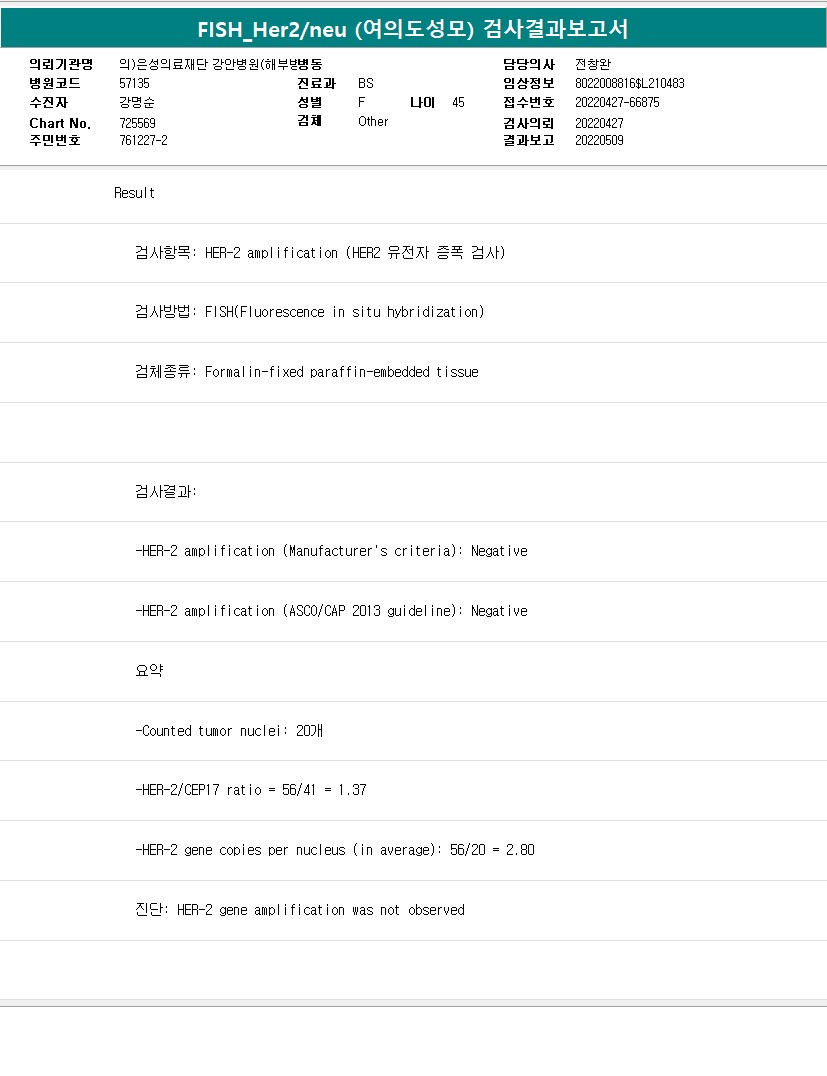The image size is (827, 1076).
Task: Click the hospital code 57135
Action: (134, 83)
